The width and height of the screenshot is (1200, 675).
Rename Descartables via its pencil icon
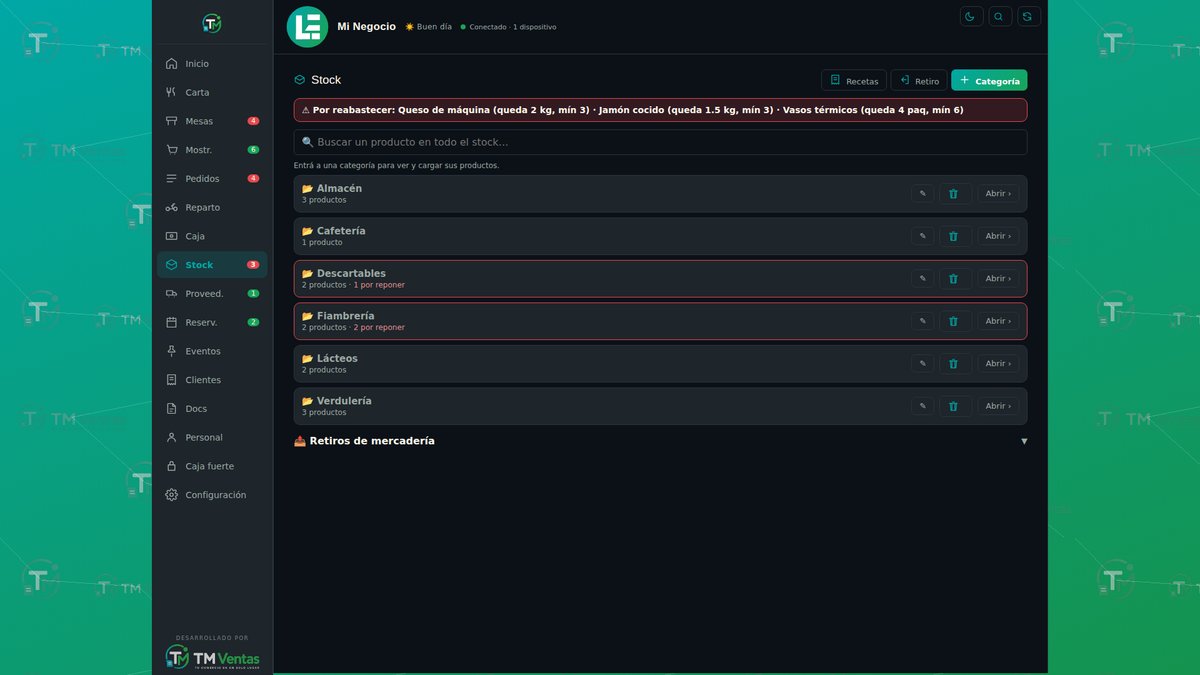click(x=922, y=279)
